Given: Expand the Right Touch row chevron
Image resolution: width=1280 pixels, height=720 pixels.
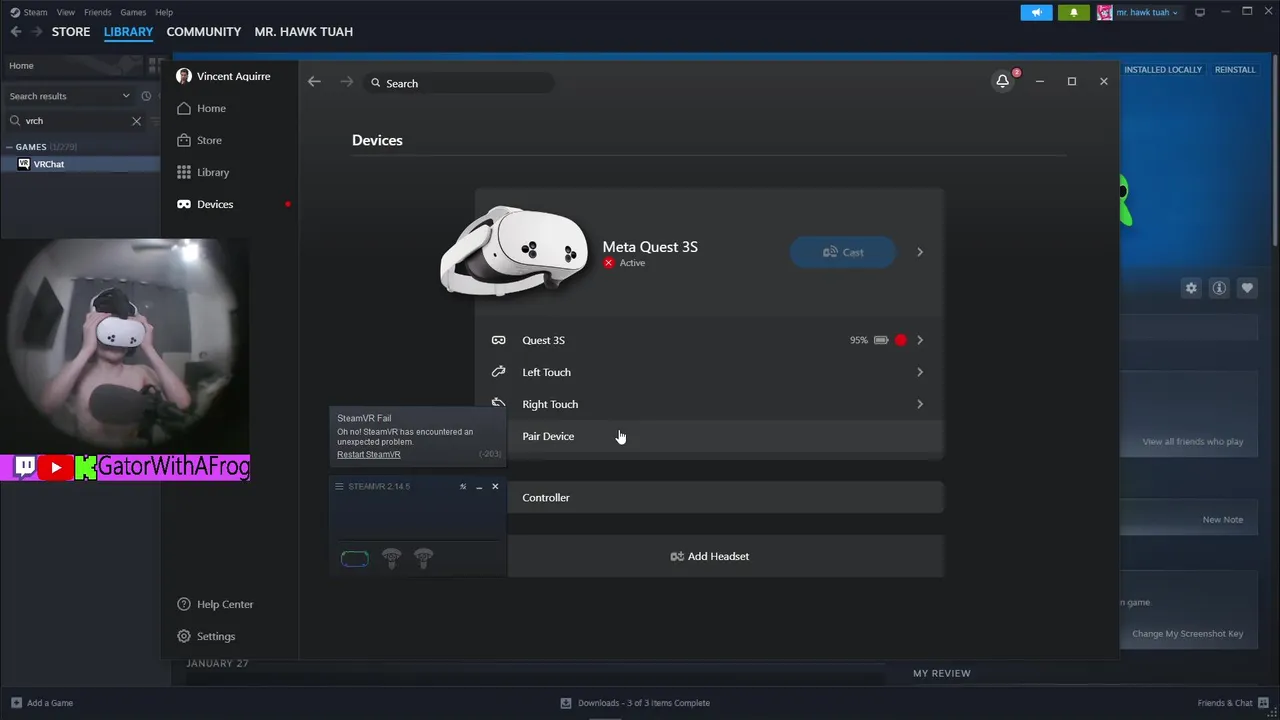Looking at the screenshot, I should coord(920,404).
